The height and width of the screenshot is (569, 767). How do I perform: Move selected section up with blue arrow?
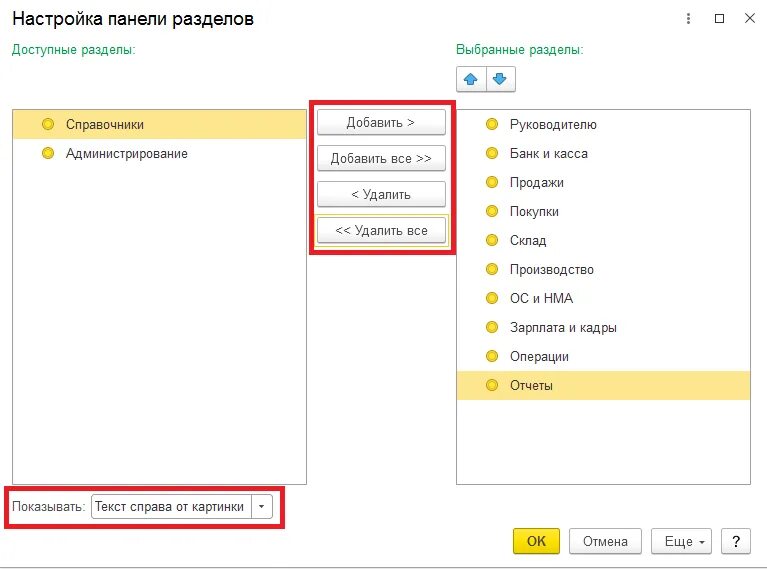pos(471,79)
